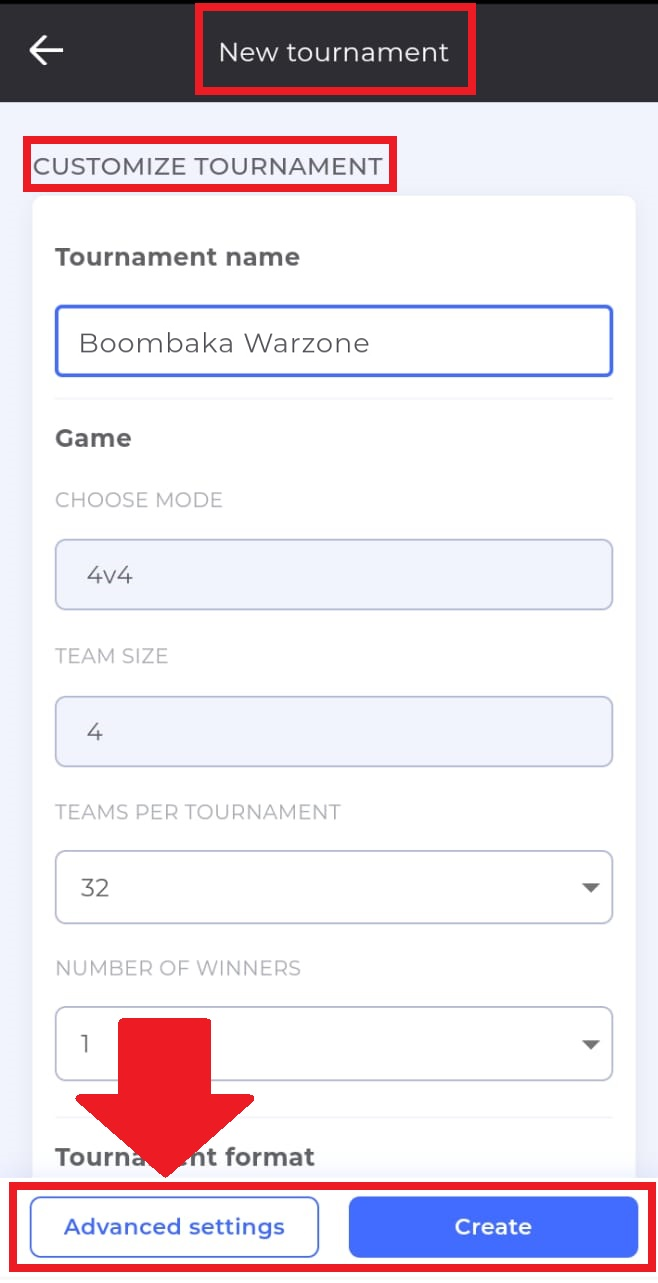The height and width of the screenshot is (1283, 658).
Task: Tap the Choose Mode label
Action: [139, 500]
